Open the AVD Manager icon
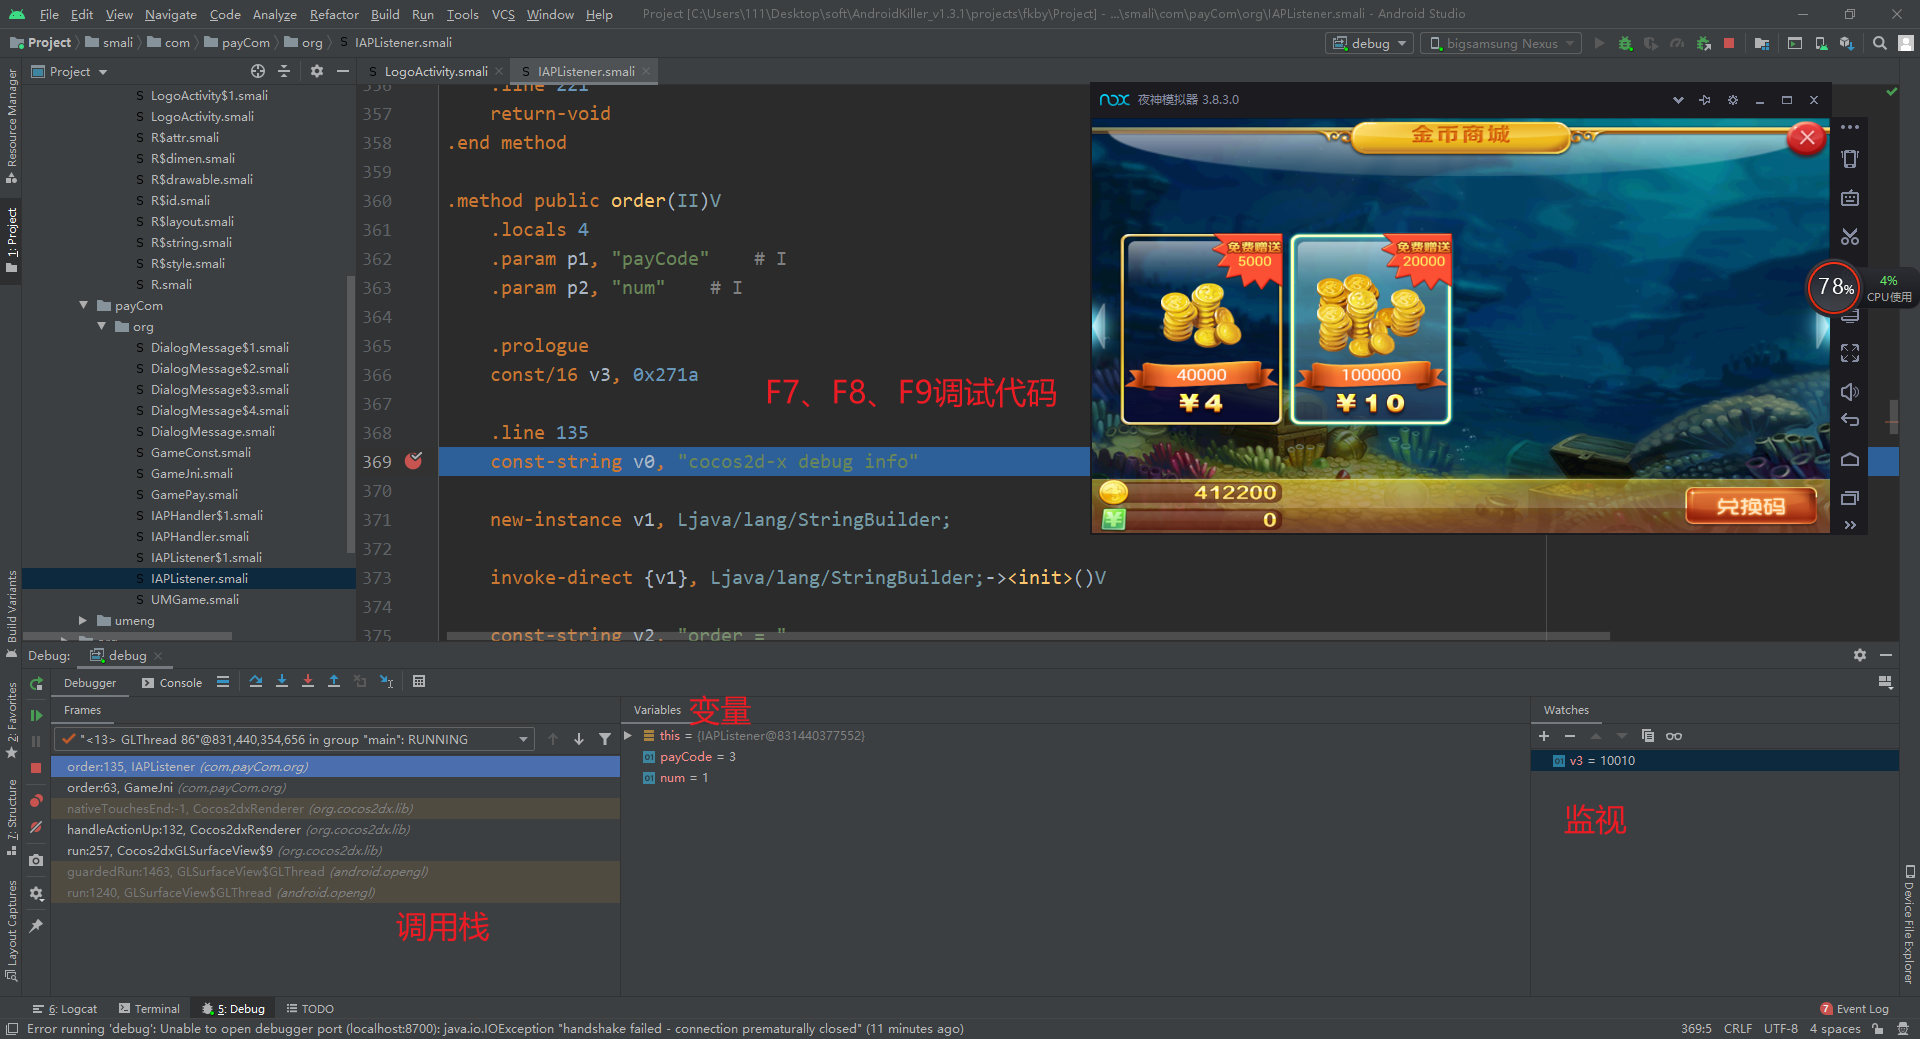The image size is (1920, 1039). pyautogui.click(x=1821, y=43)
